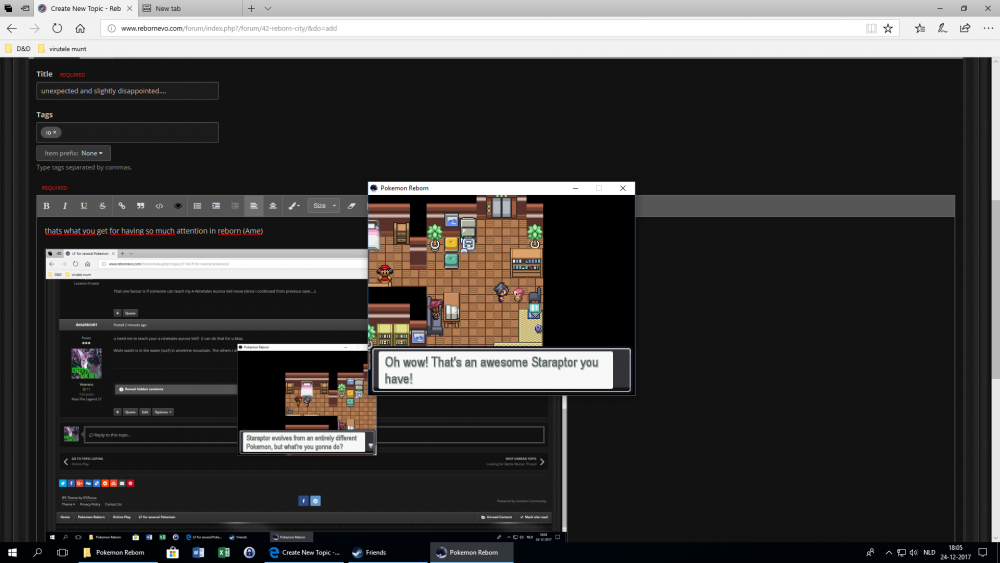Switch to the Pokemon Reborn game taskbar item

tap(472, 553)
